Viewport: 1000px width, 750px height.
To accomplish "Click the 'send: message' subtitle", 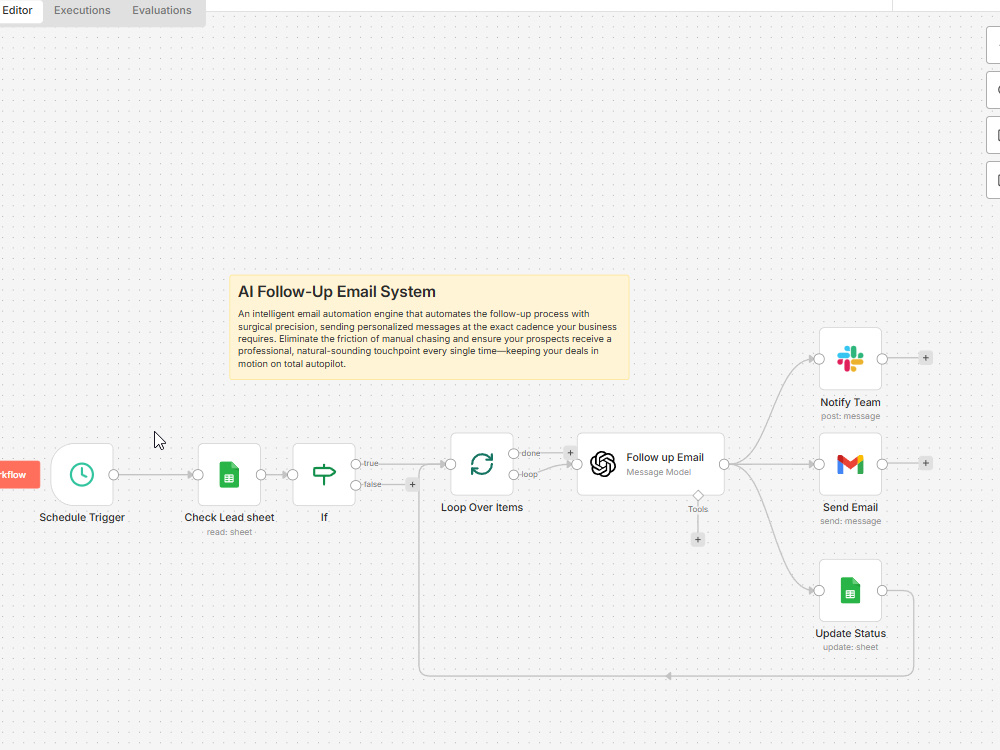I will (850, 521).
